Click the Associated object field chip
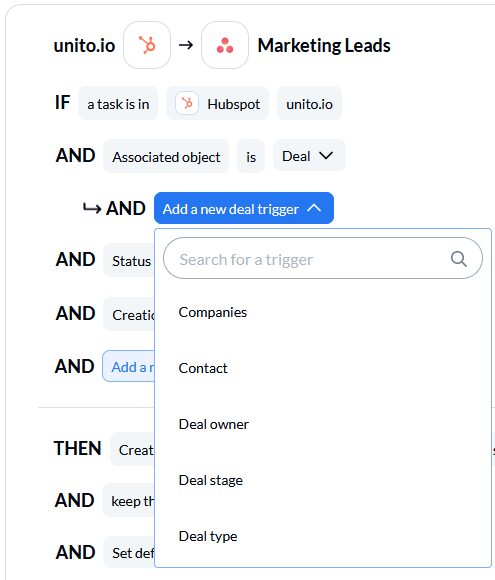 click(x=166, y=156)
